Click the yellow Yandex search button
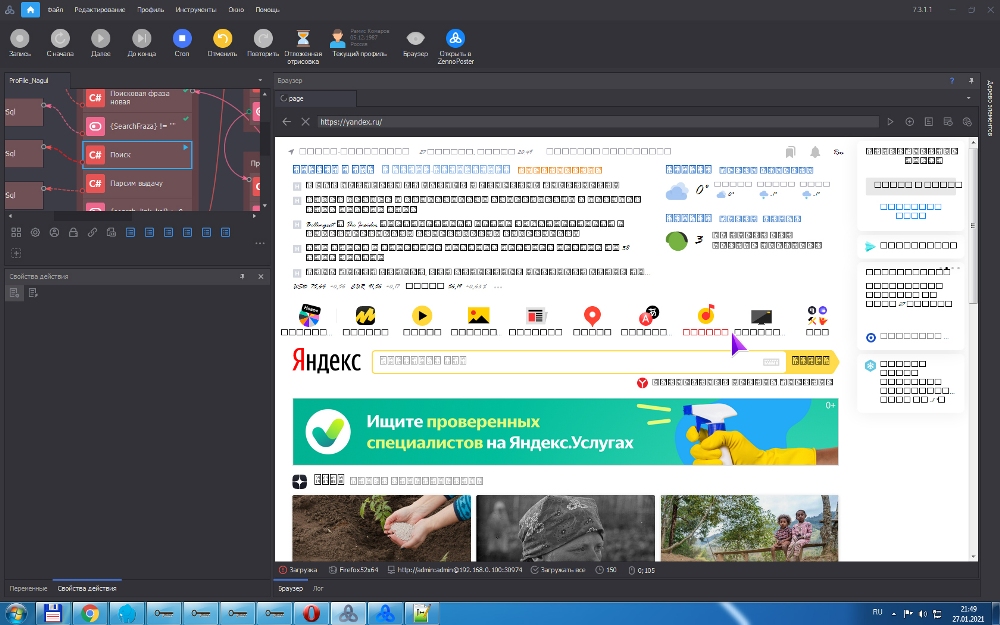This screenshot has height=625, width=1000. click(811, 361)
